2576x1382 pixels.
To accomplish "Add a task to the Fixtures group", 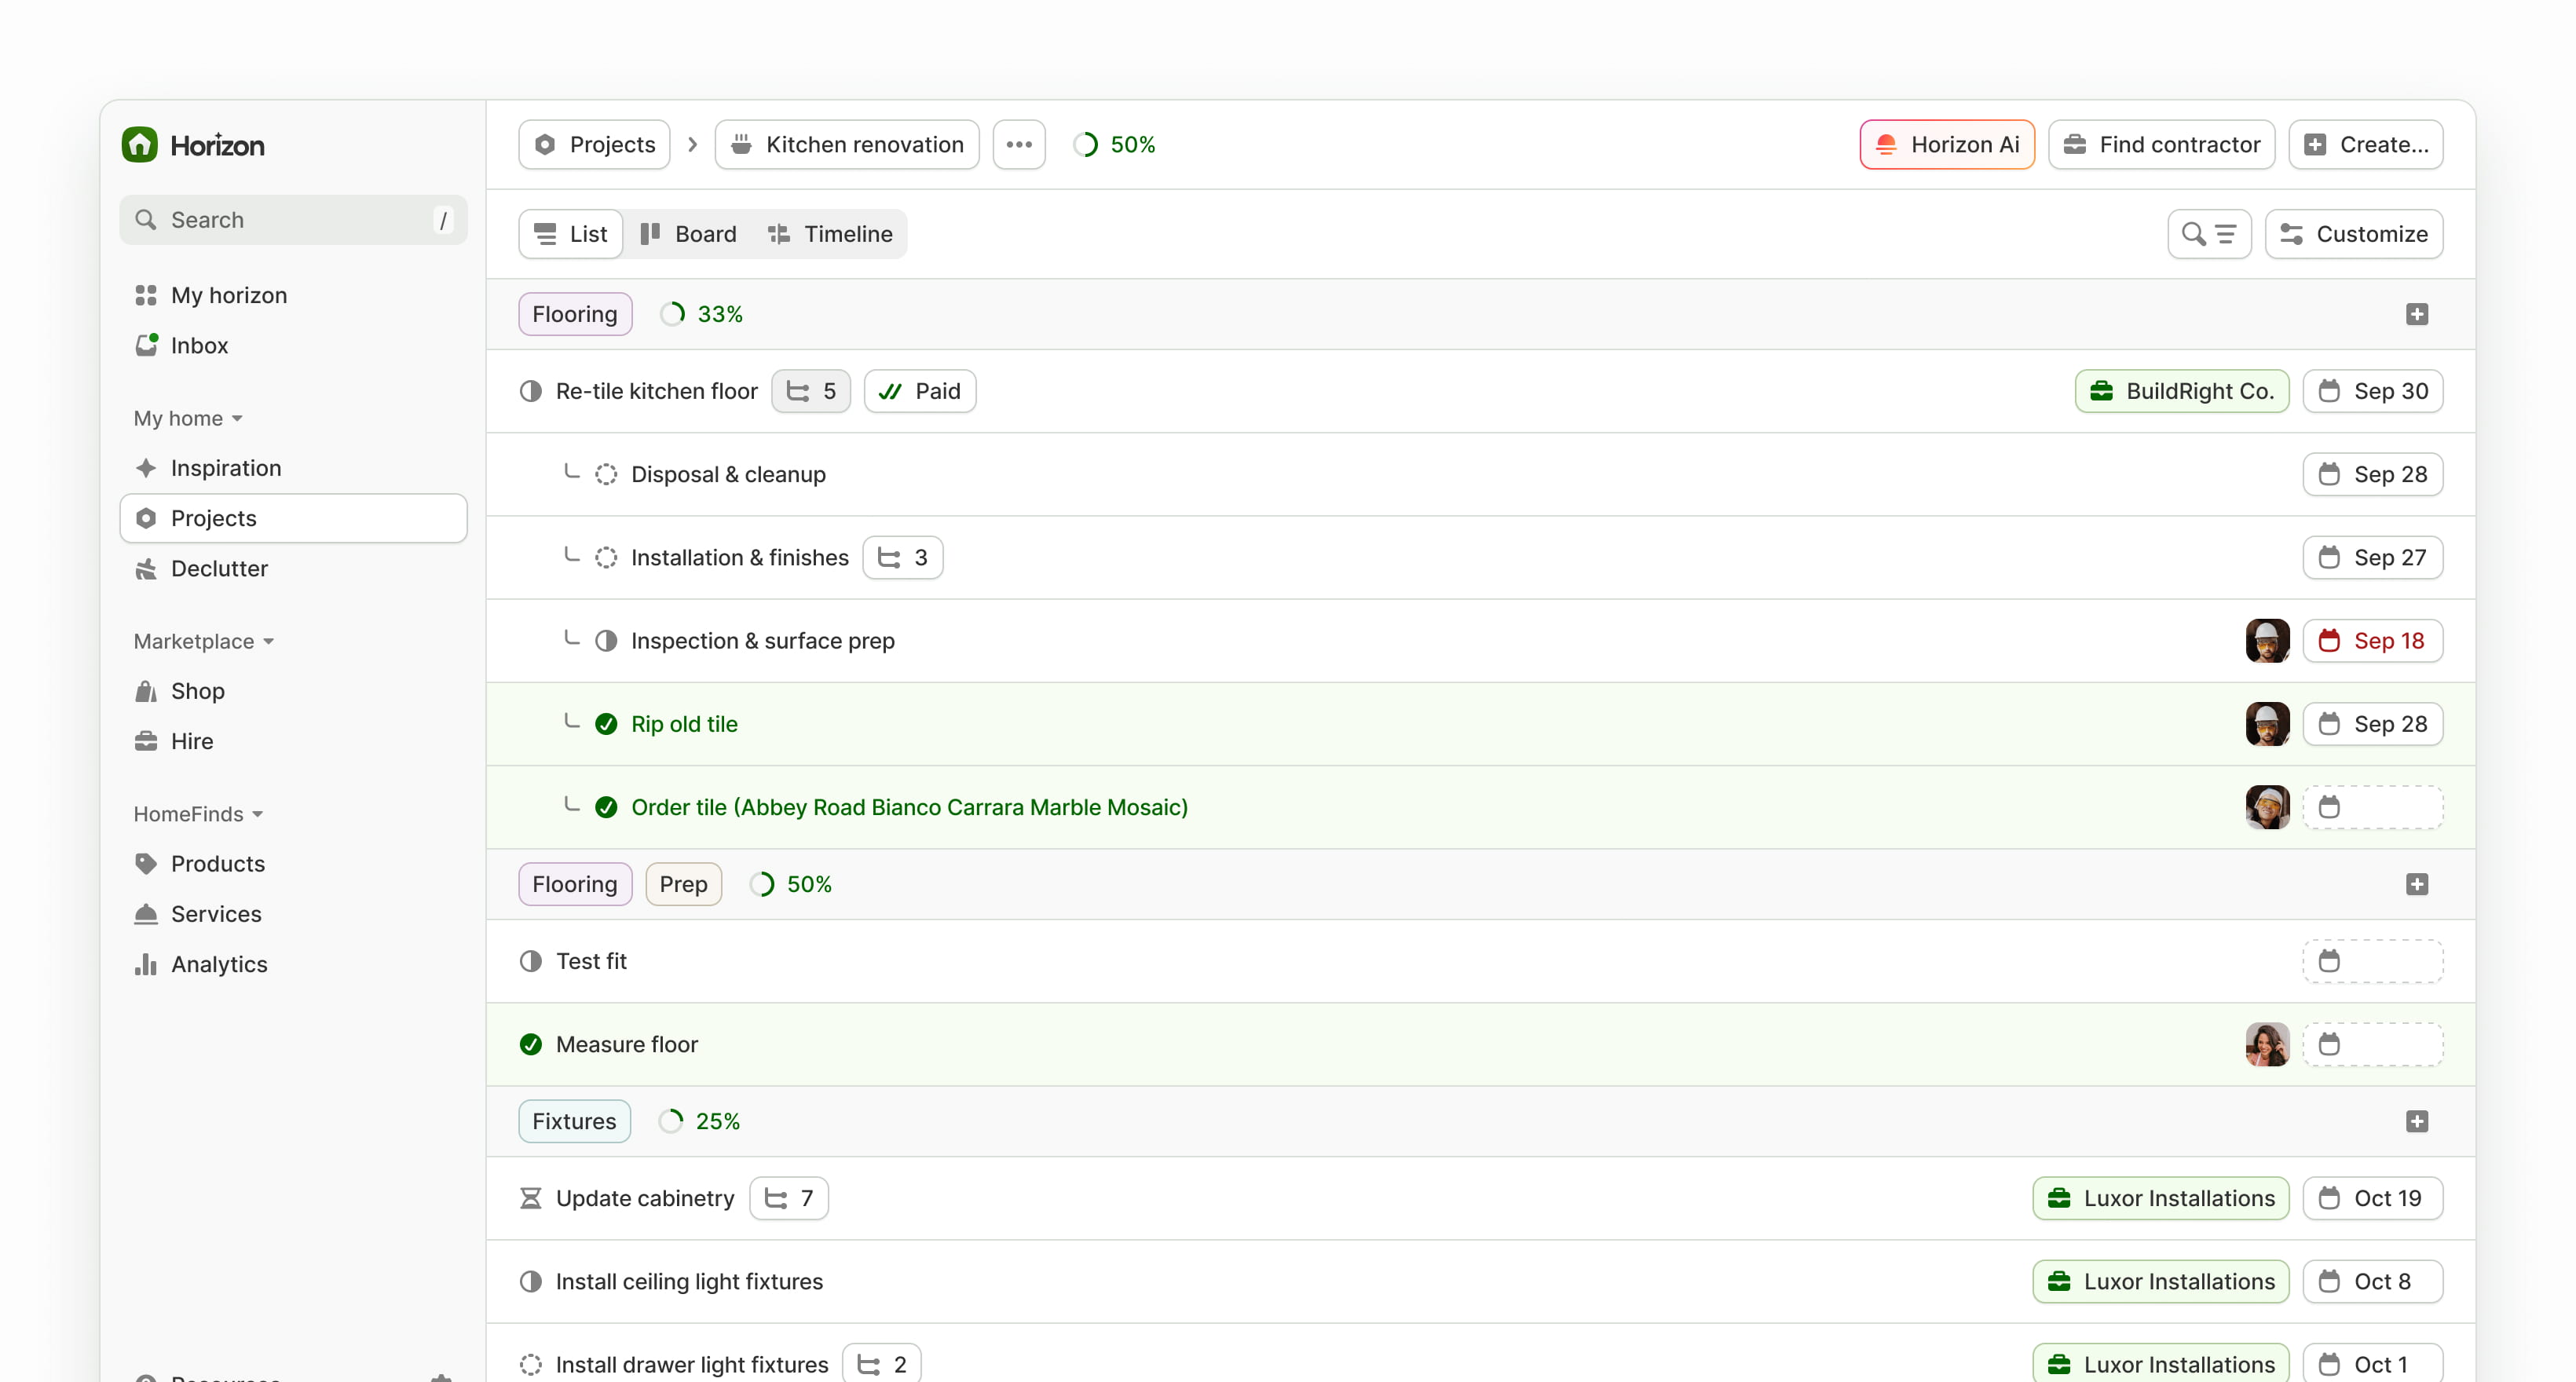I will click(x=2418, y=1121).
